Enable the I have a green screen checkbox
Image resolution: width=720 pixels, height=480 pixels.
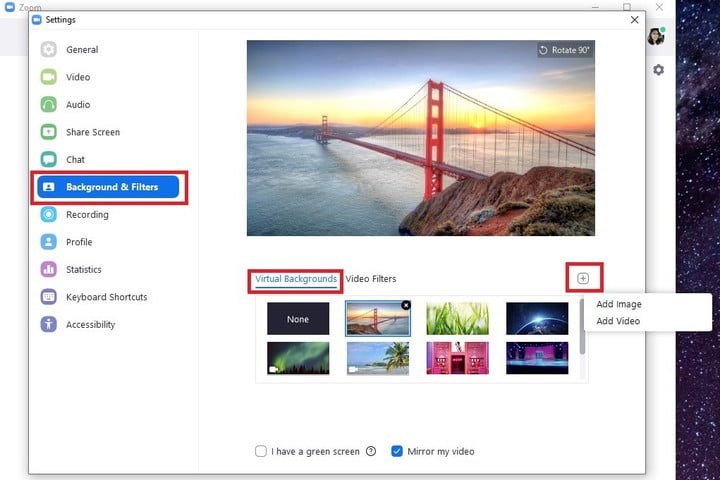261,452
